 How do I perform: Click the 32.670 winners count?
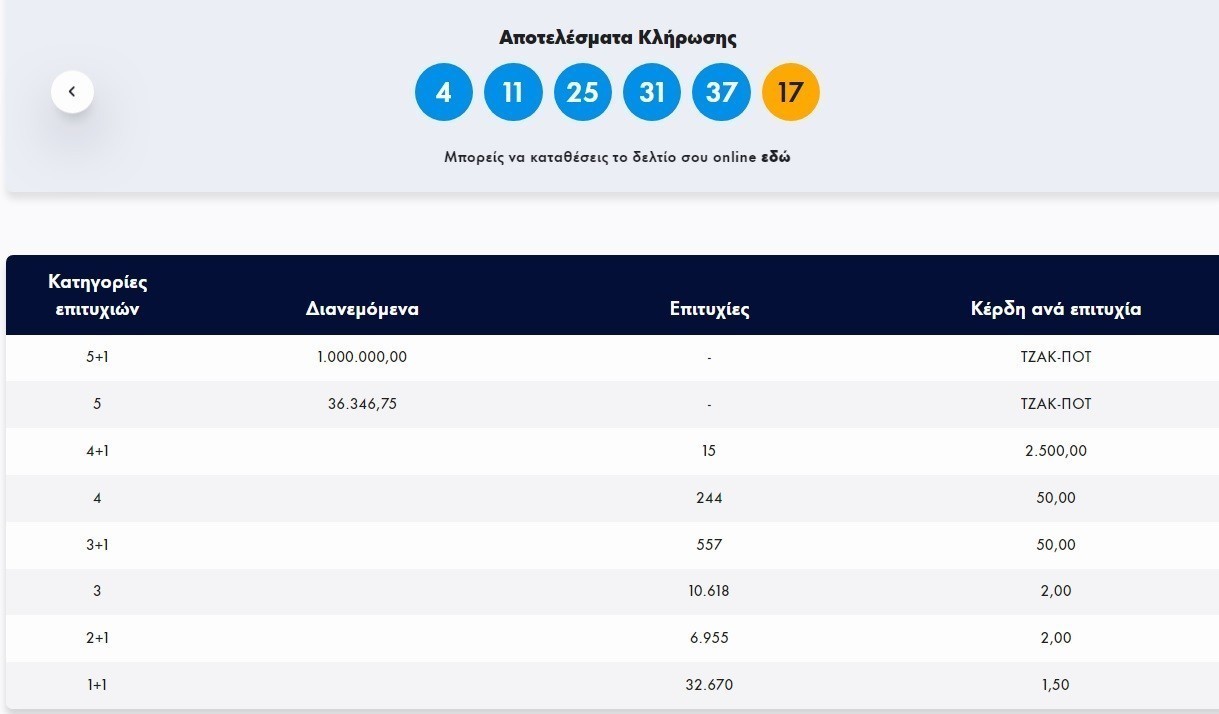tap(709, 685)
